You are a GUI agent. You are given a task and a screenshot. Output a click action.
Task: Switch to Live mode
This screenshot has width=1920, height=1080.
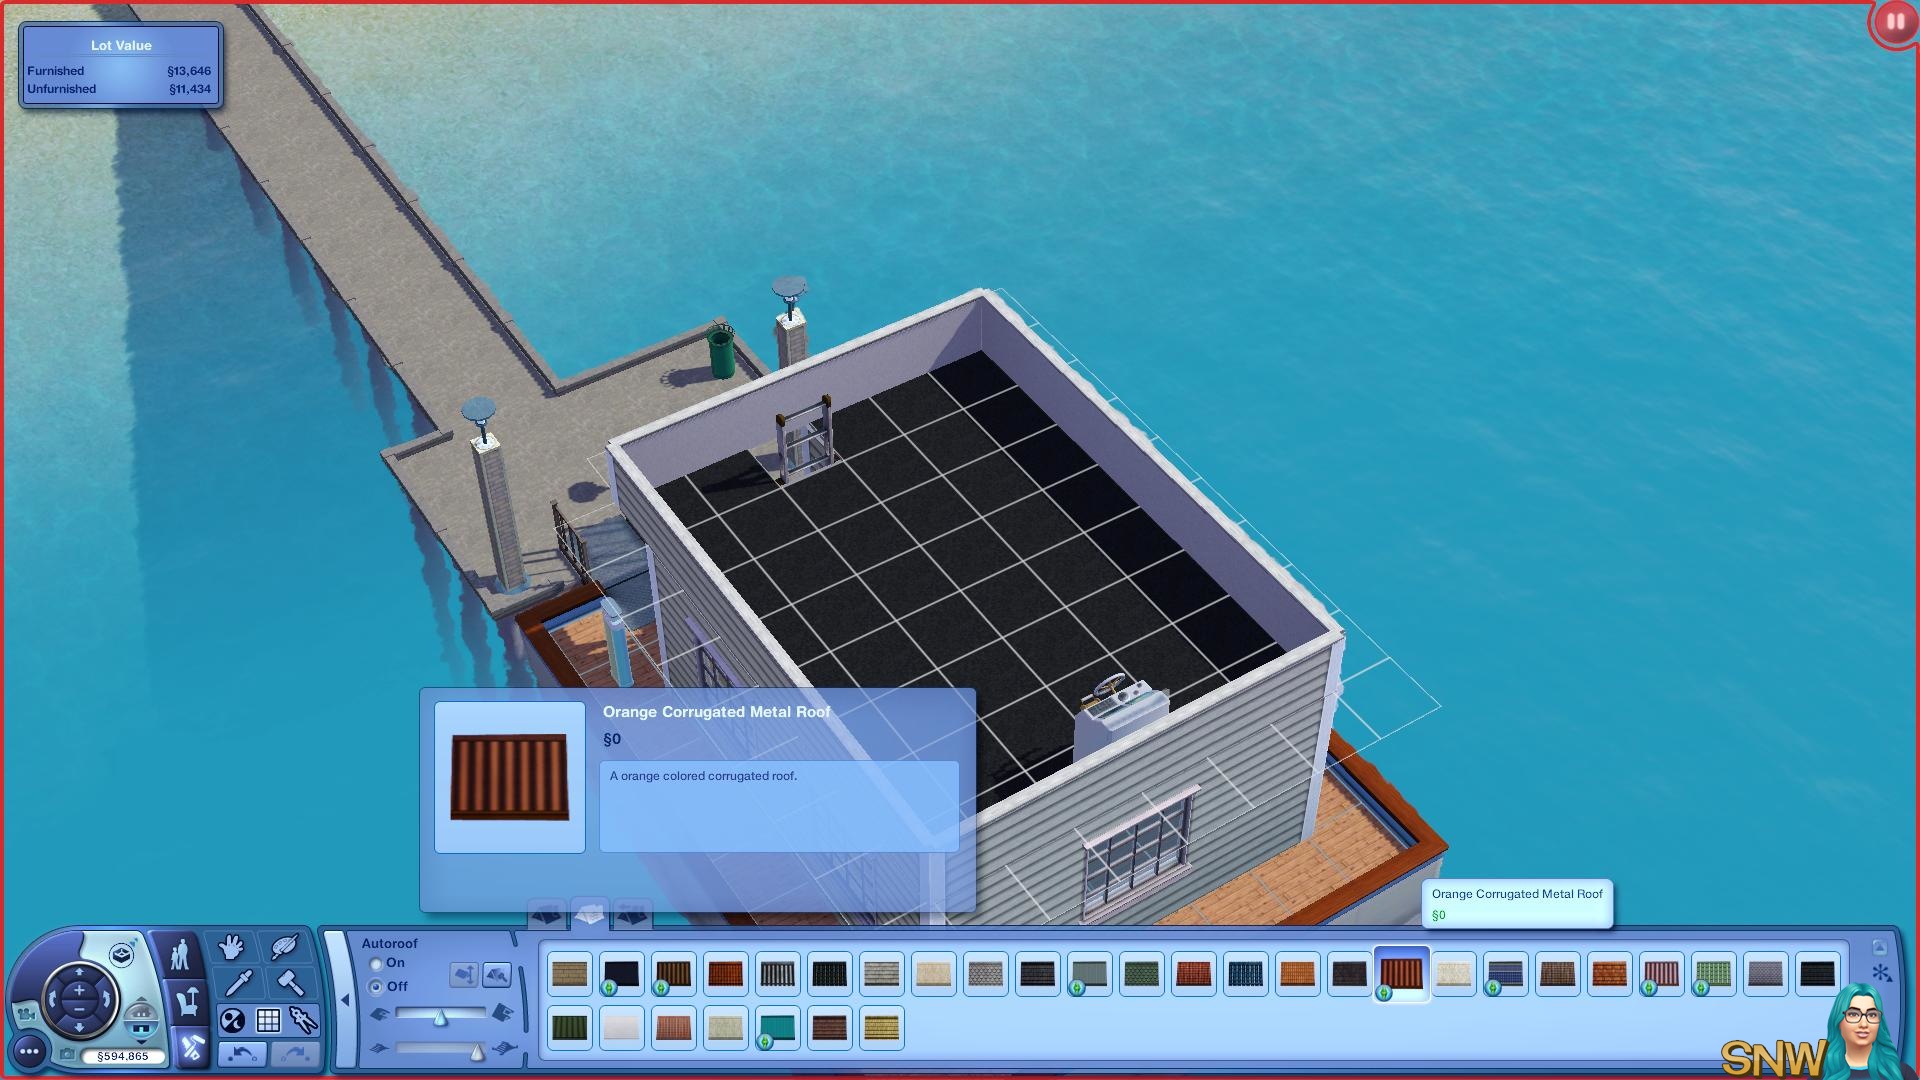179,954
